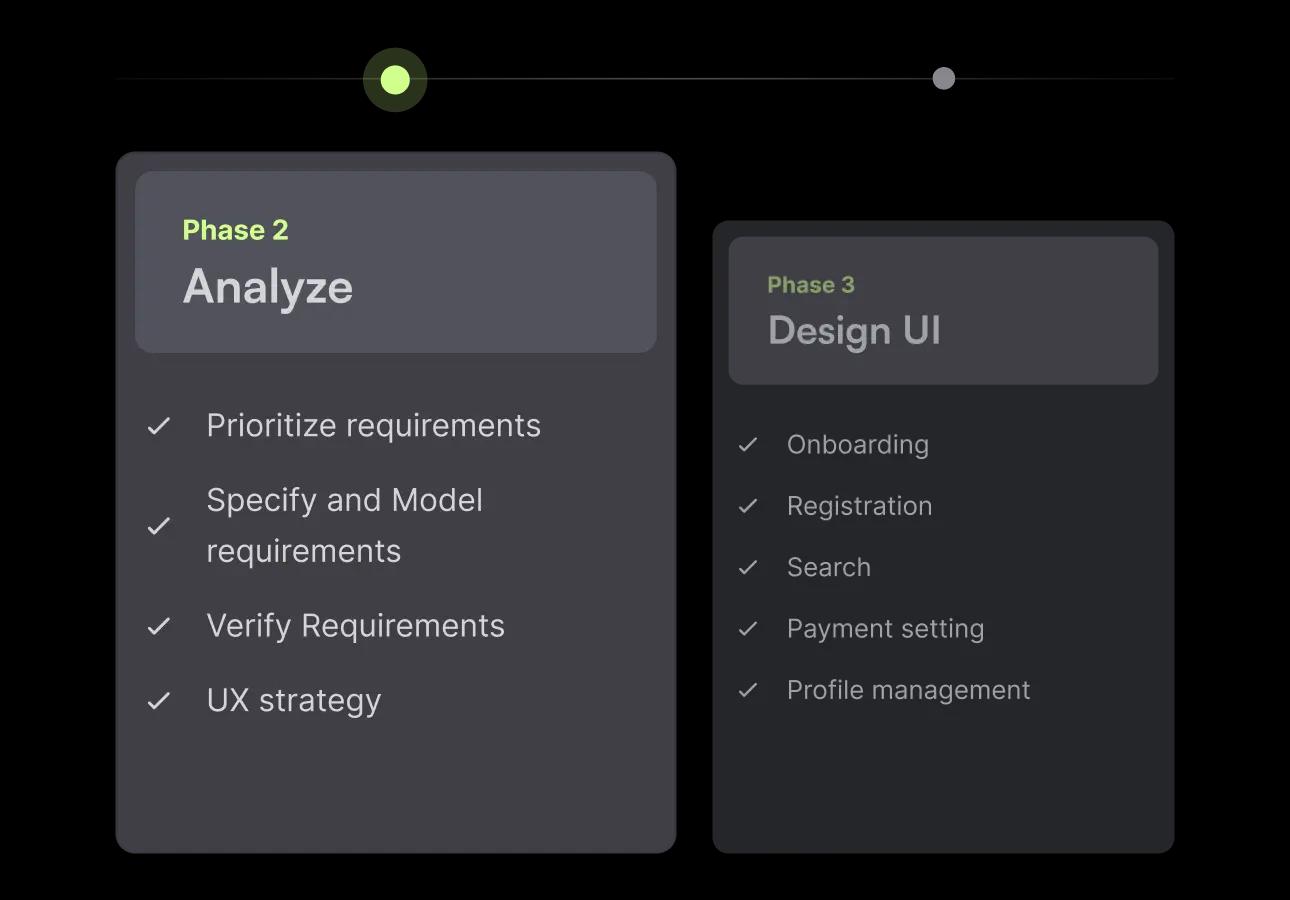
Task: Select the Verify Requirements item
Action: [x=355, y=626]
